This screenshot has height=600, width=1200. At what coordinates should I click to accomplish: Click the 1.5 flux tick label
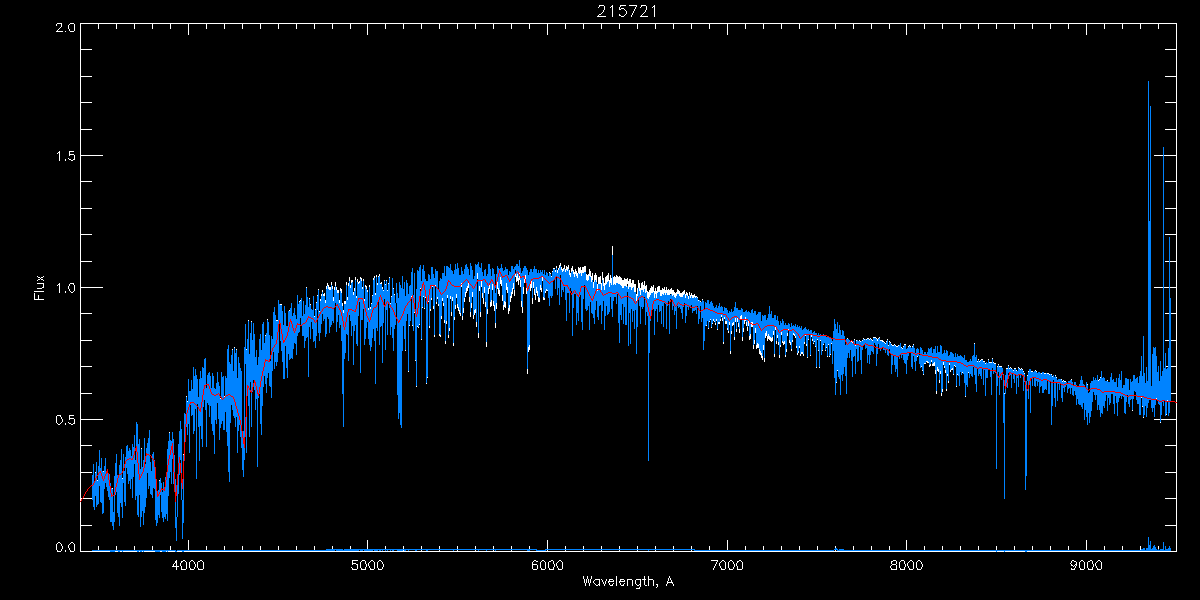(65, 156)
